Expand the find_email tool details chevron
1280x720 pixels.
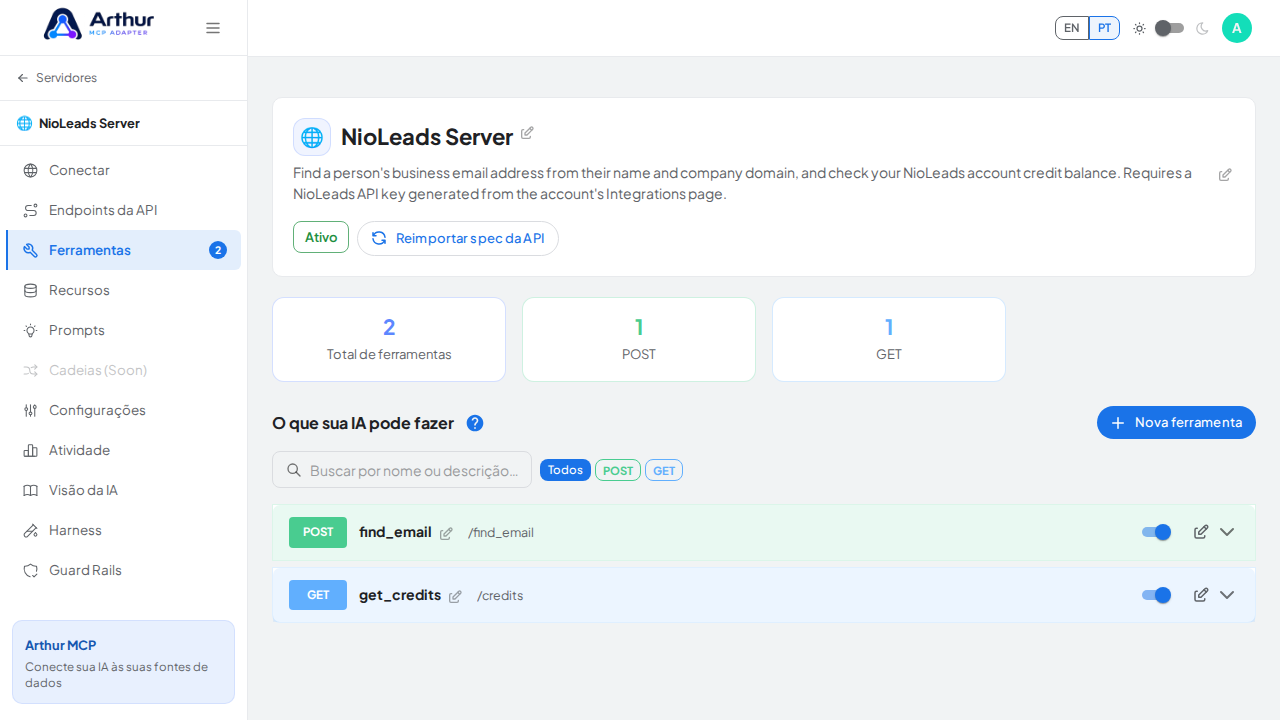(x=1227, y=532)
